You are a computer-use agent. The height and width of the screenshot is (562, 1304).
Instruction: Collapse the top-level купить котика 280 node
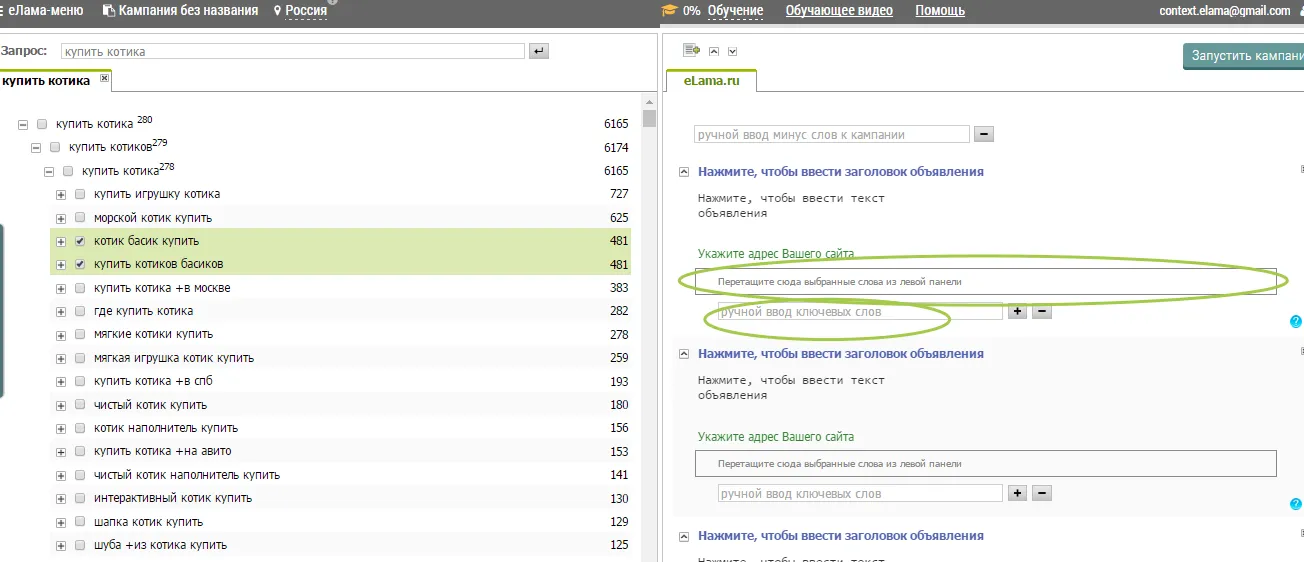click(x=23, y=125)
